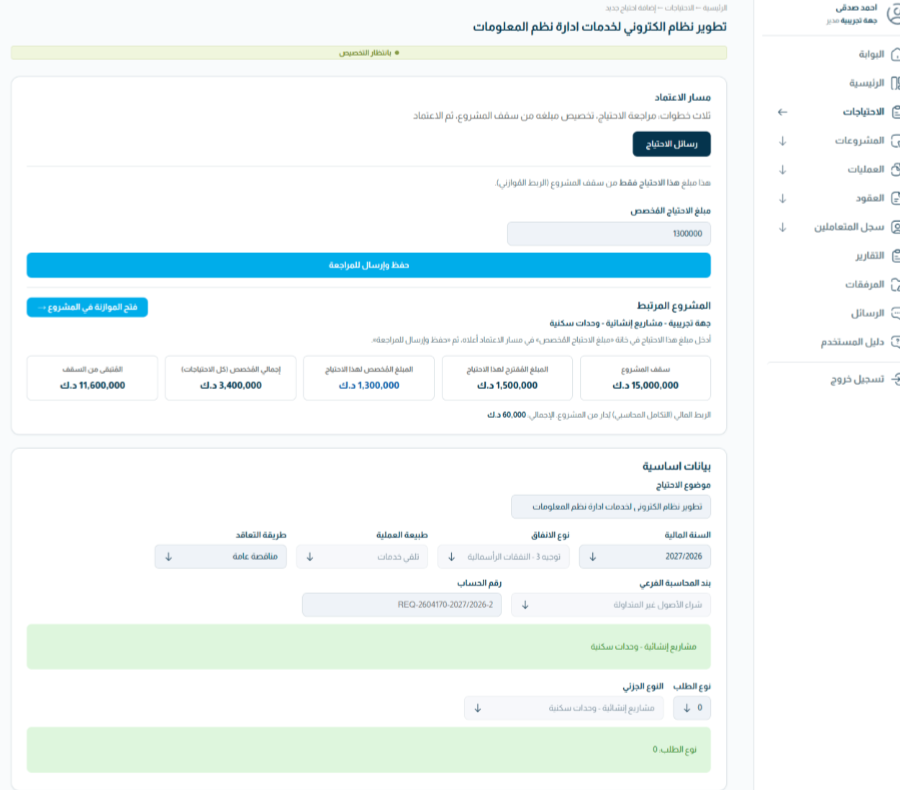
Task: Open دليل المستخدم sidebar item
Action: click(852, 342)
